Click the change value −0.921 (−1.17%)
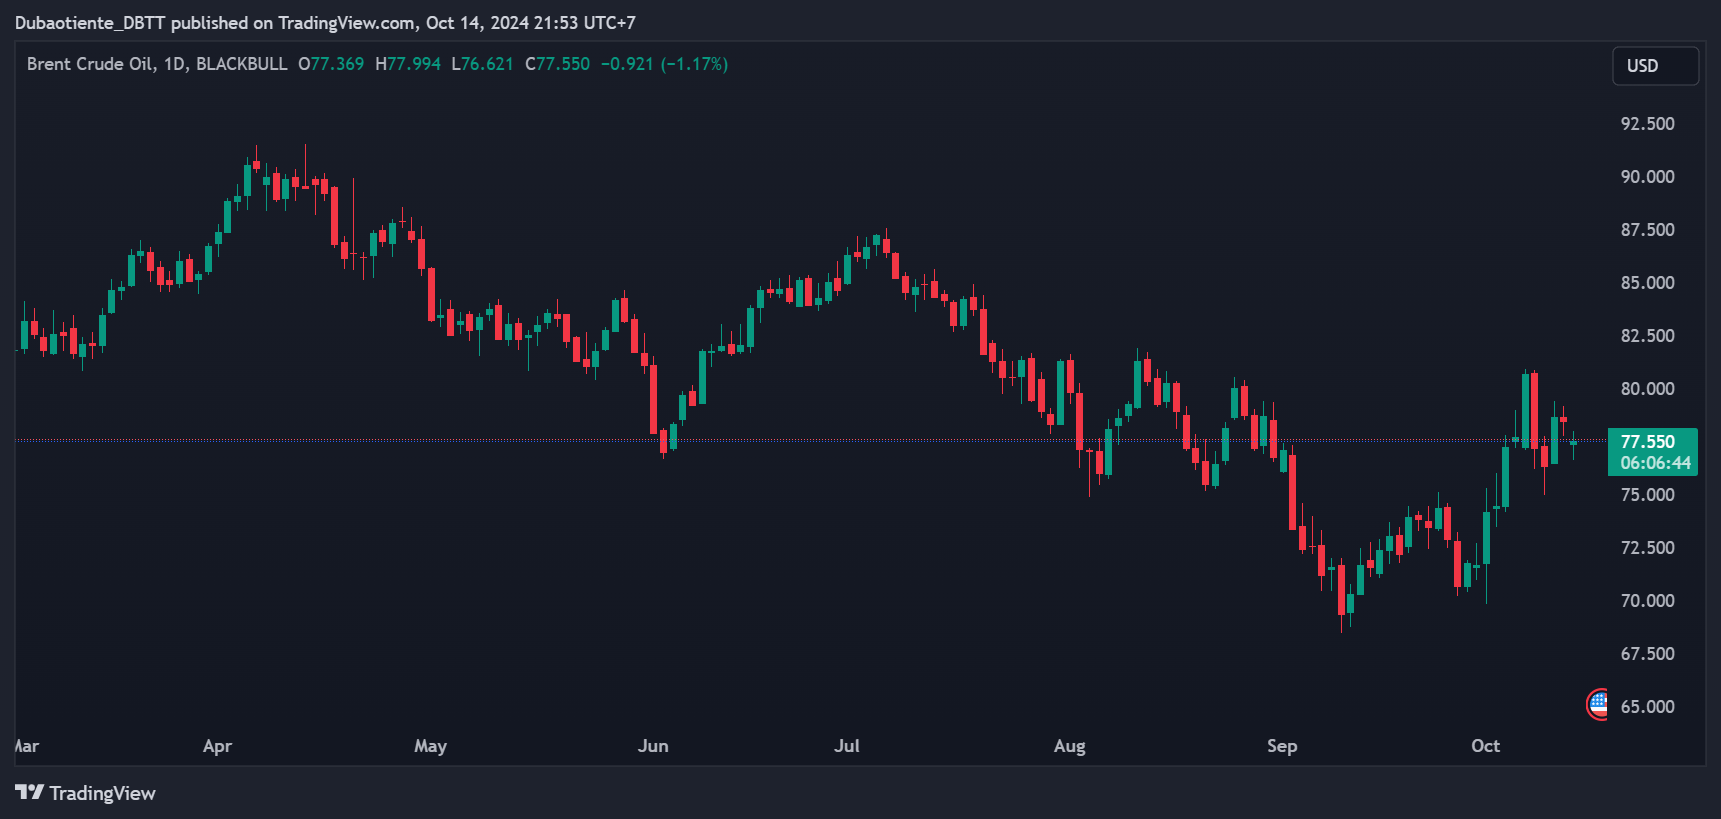This screenshot has height=819, width=1721. pyautogui.click(x=664, y=64)
